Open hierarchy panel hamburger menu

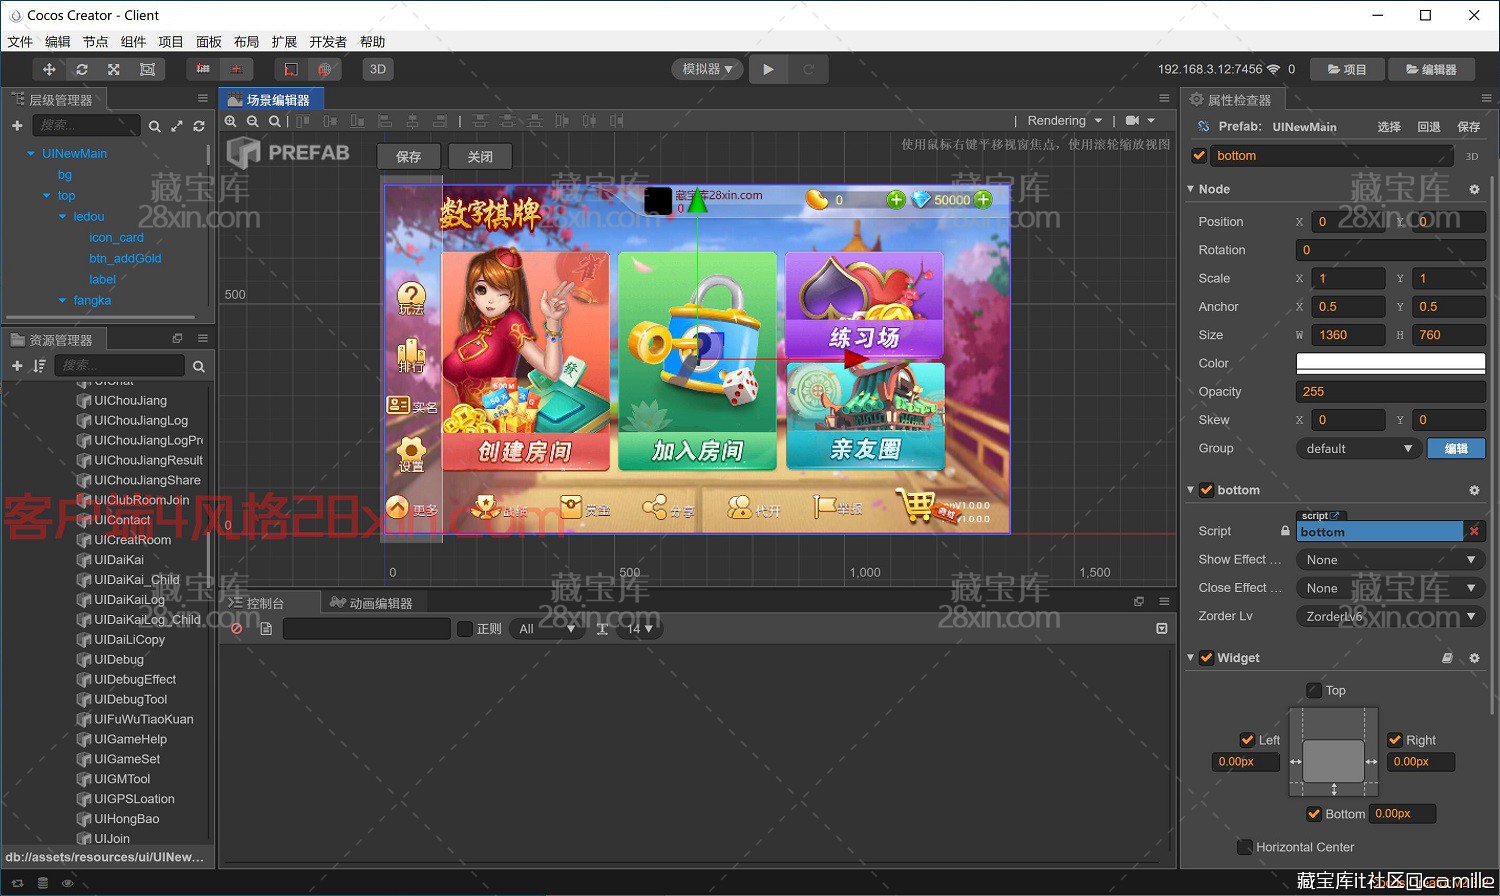click(203, 98)
